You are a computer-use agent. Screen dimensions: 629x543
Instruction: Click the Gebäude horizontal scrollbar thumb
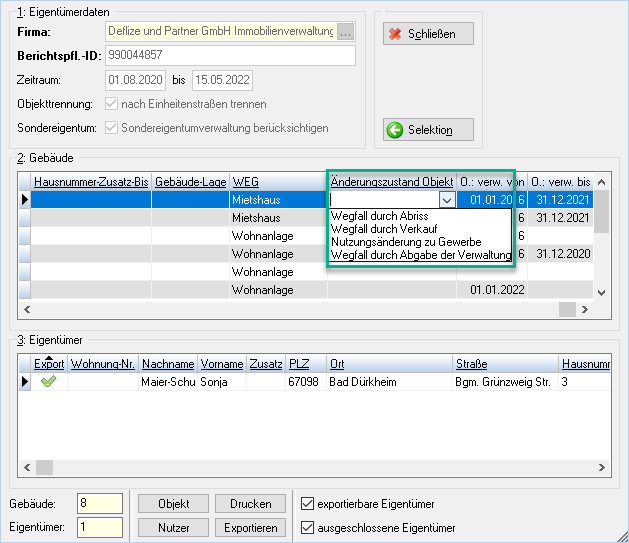(567, 309)
